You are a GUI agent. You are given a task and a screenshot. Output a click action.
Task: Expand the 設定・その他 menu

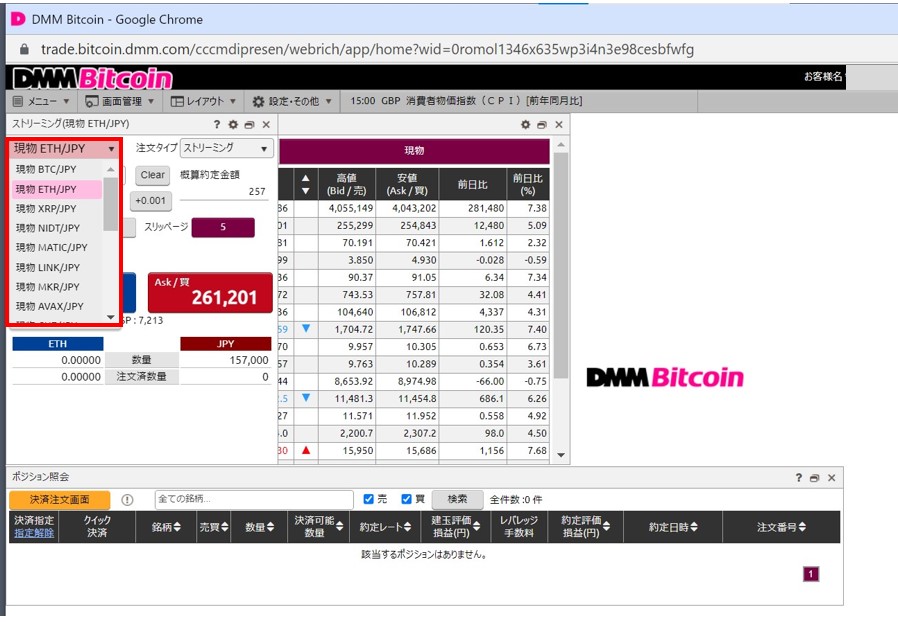tap(292, 101)
